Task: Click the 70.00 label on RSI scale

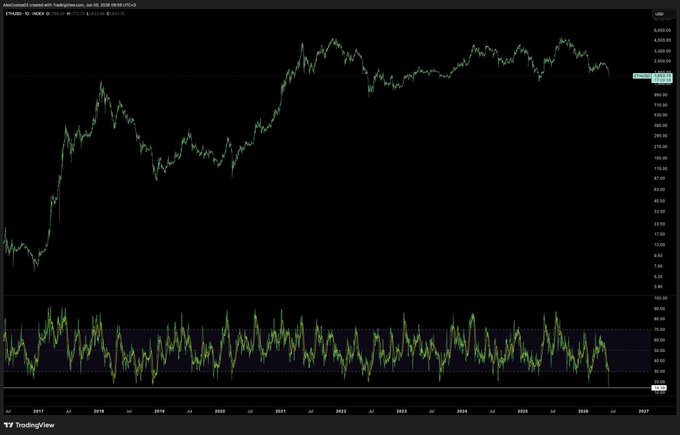Action: (x=660, y=330)
